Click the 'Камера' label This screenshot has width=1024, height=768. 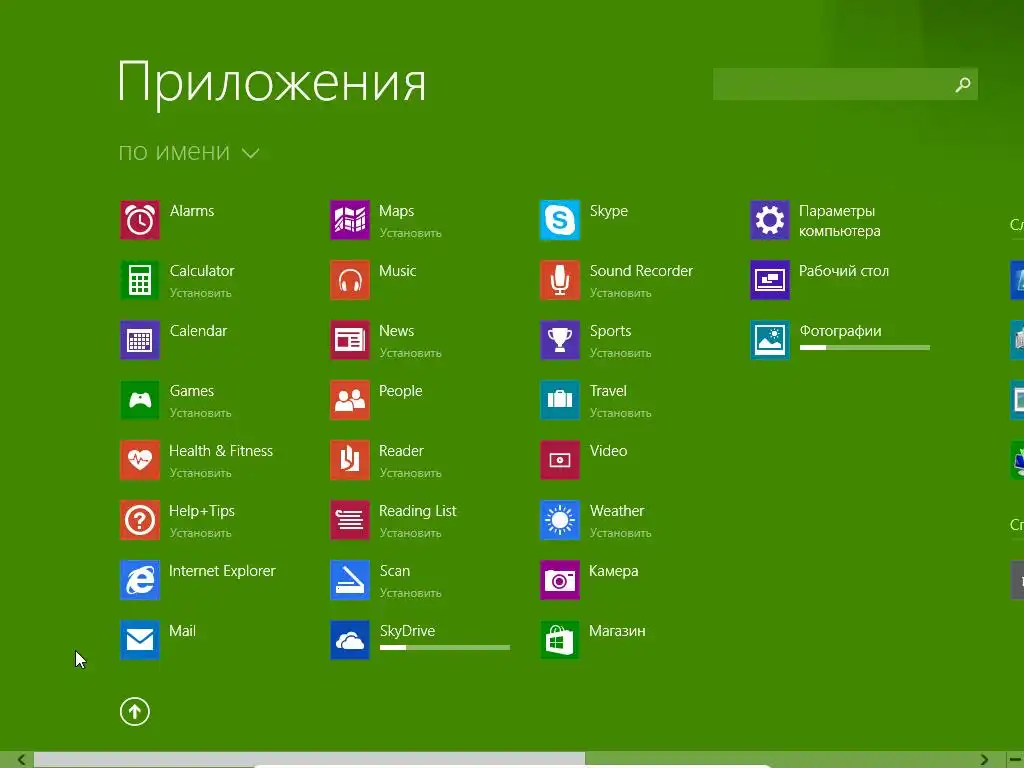[x=614, y=571]
